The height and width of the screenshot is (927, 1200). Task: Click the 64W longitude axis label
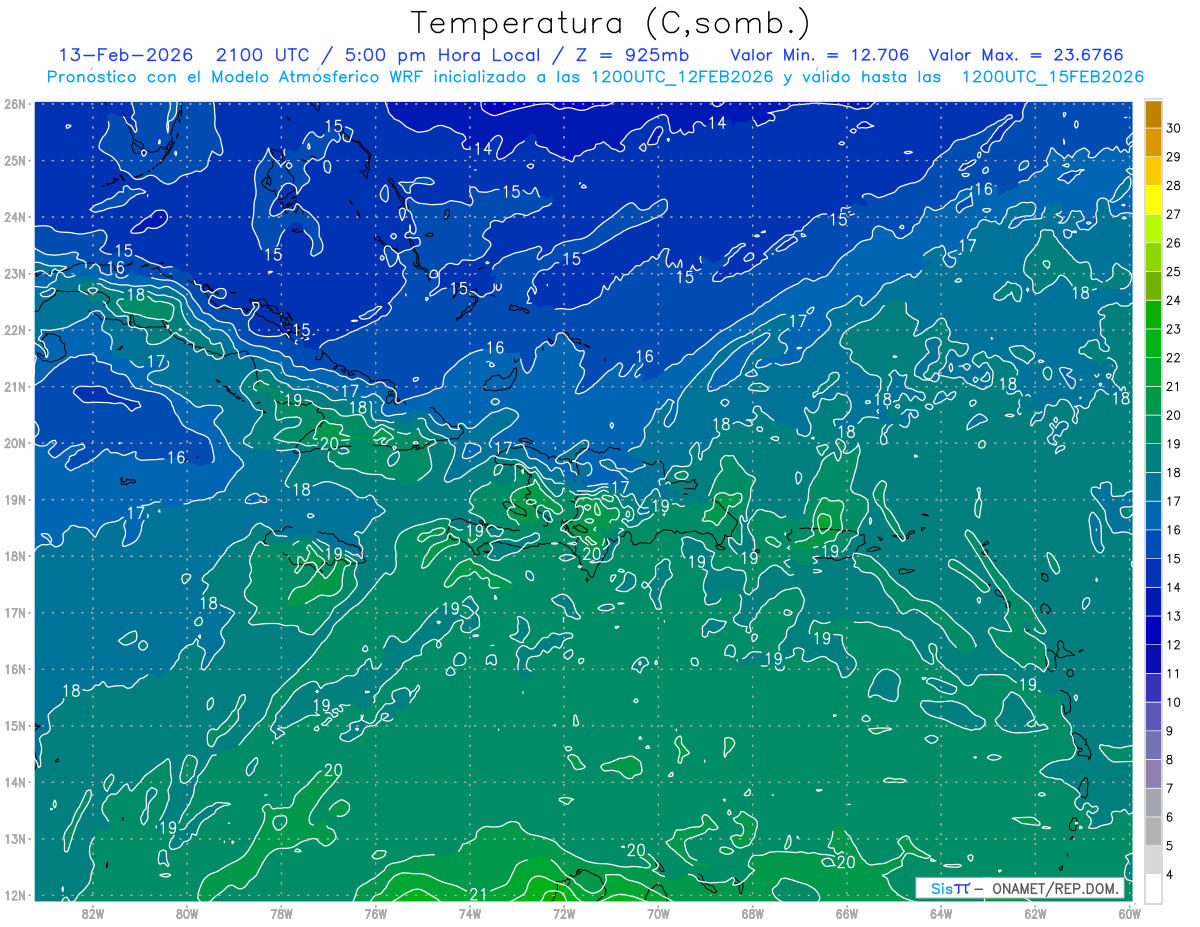941,913
